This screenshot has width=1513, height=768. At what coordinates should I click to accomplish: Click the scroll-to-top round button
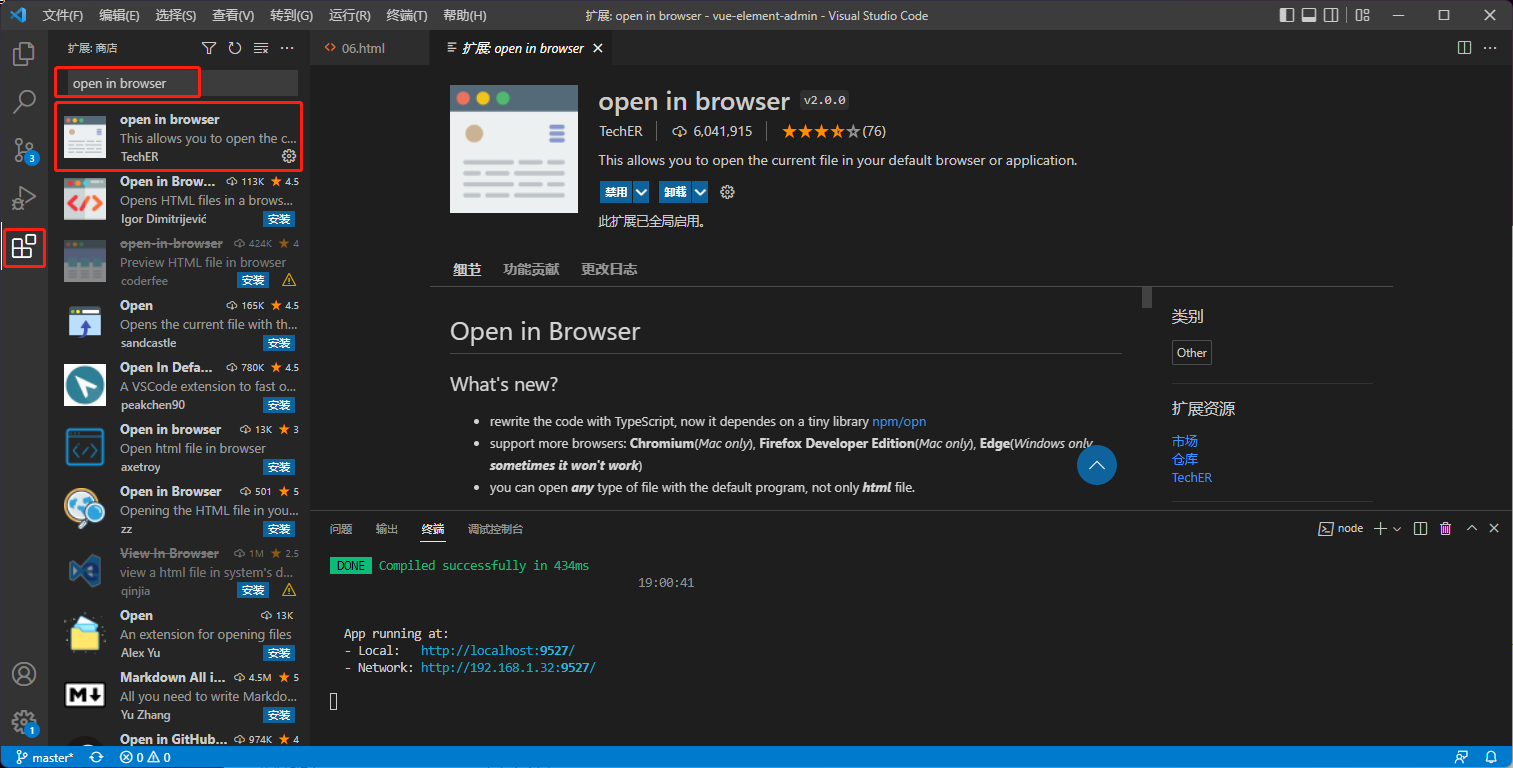coord(1097,465)
